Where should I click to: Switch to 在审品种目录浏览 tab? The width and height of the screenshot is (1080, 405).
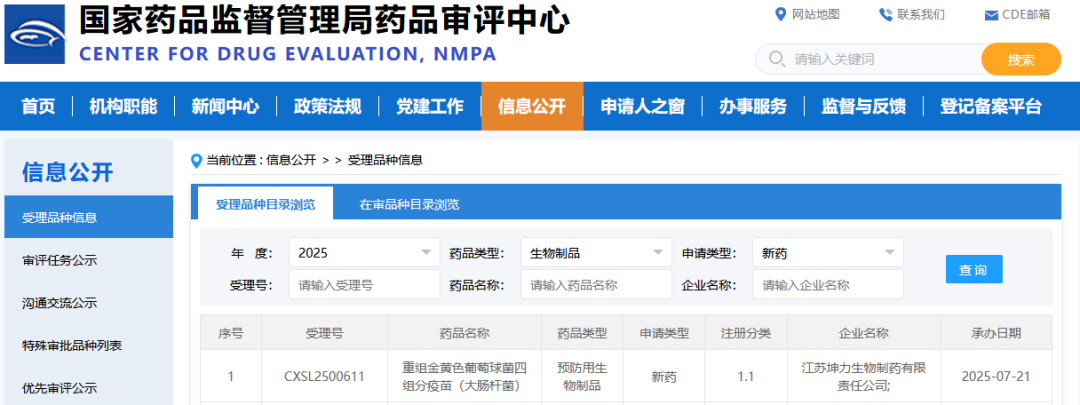(409, 205)
